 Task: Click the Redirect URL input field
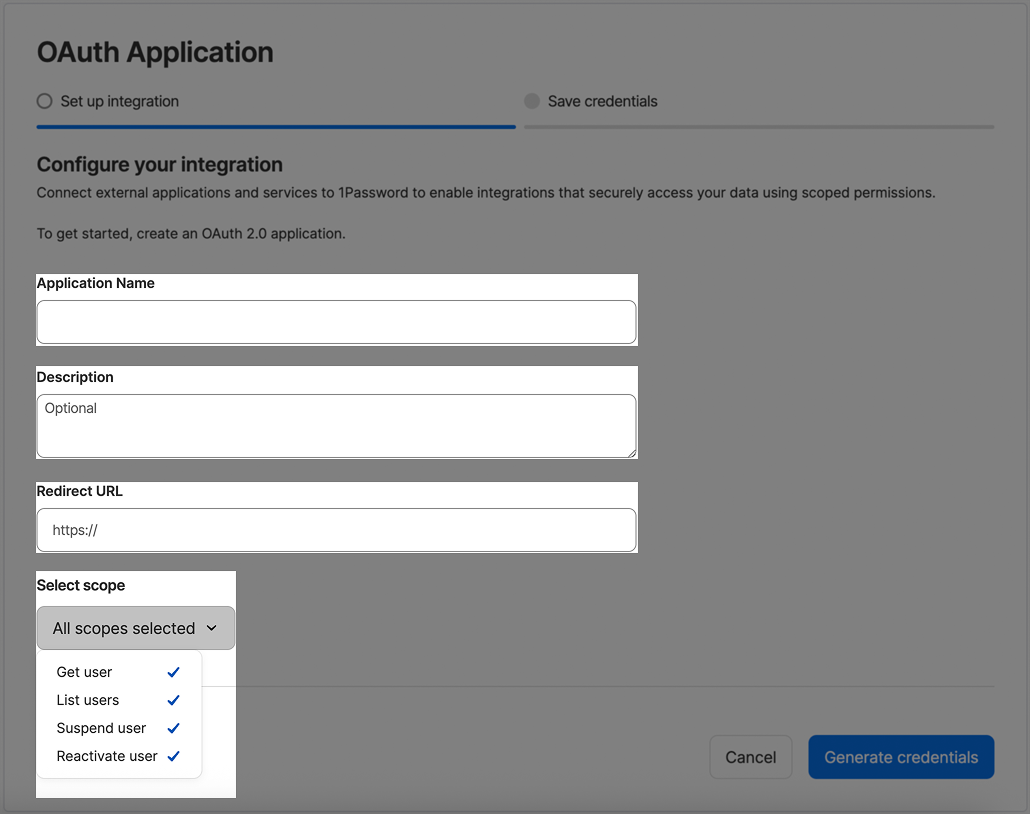coord(336,530)
